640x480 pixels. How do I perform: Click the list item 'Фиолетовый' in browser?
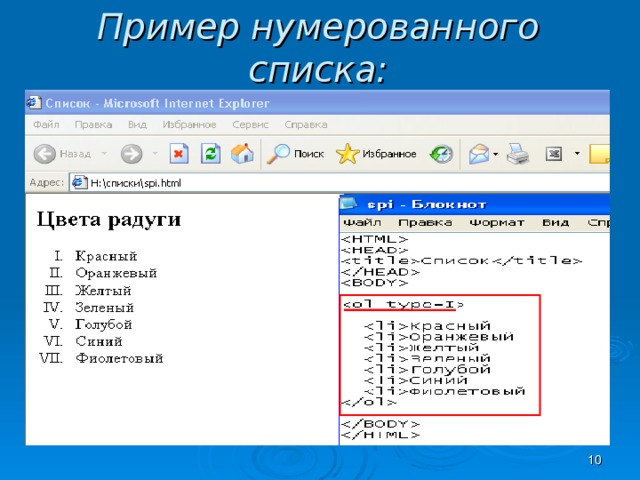(119, 358)
